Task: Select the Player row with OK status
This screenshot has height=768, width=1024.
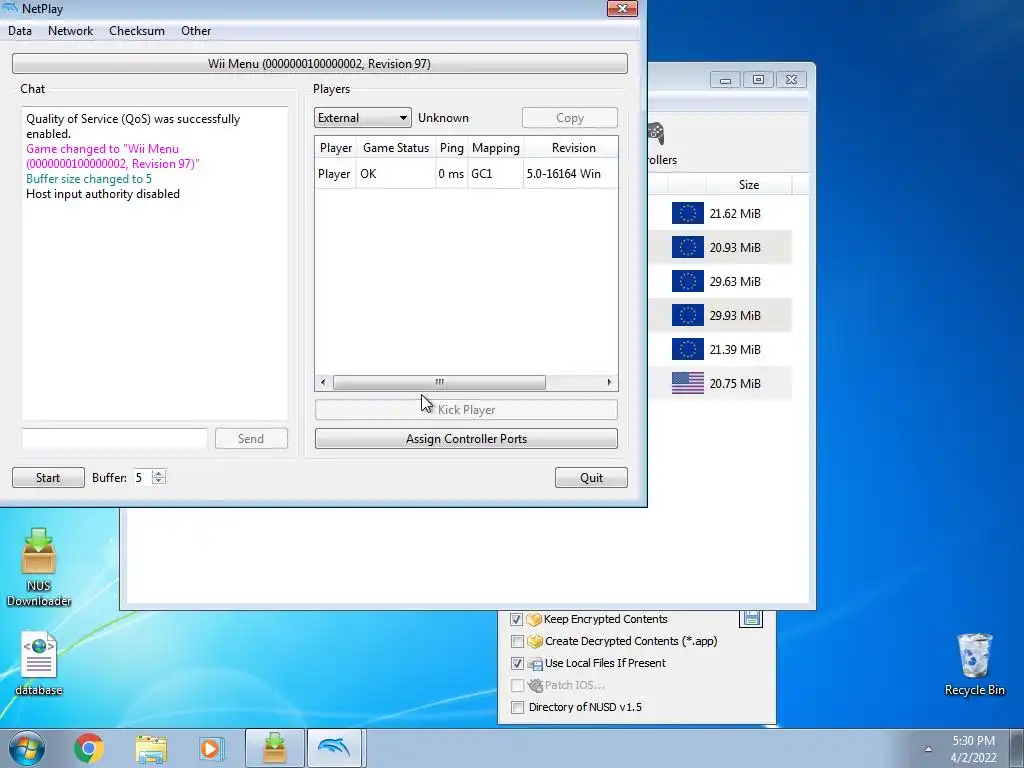Action: pos(466,174)
